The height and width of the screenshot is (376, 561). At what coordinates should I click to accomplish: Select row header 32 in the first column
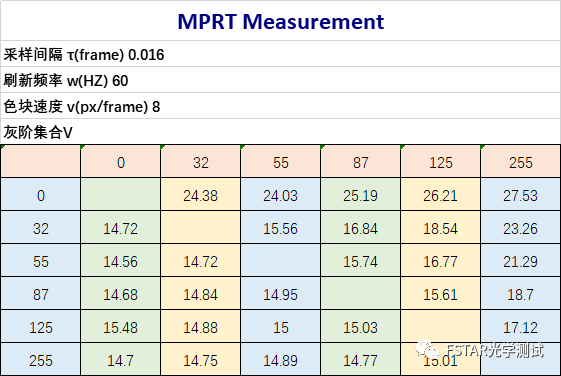pos(41,228)
